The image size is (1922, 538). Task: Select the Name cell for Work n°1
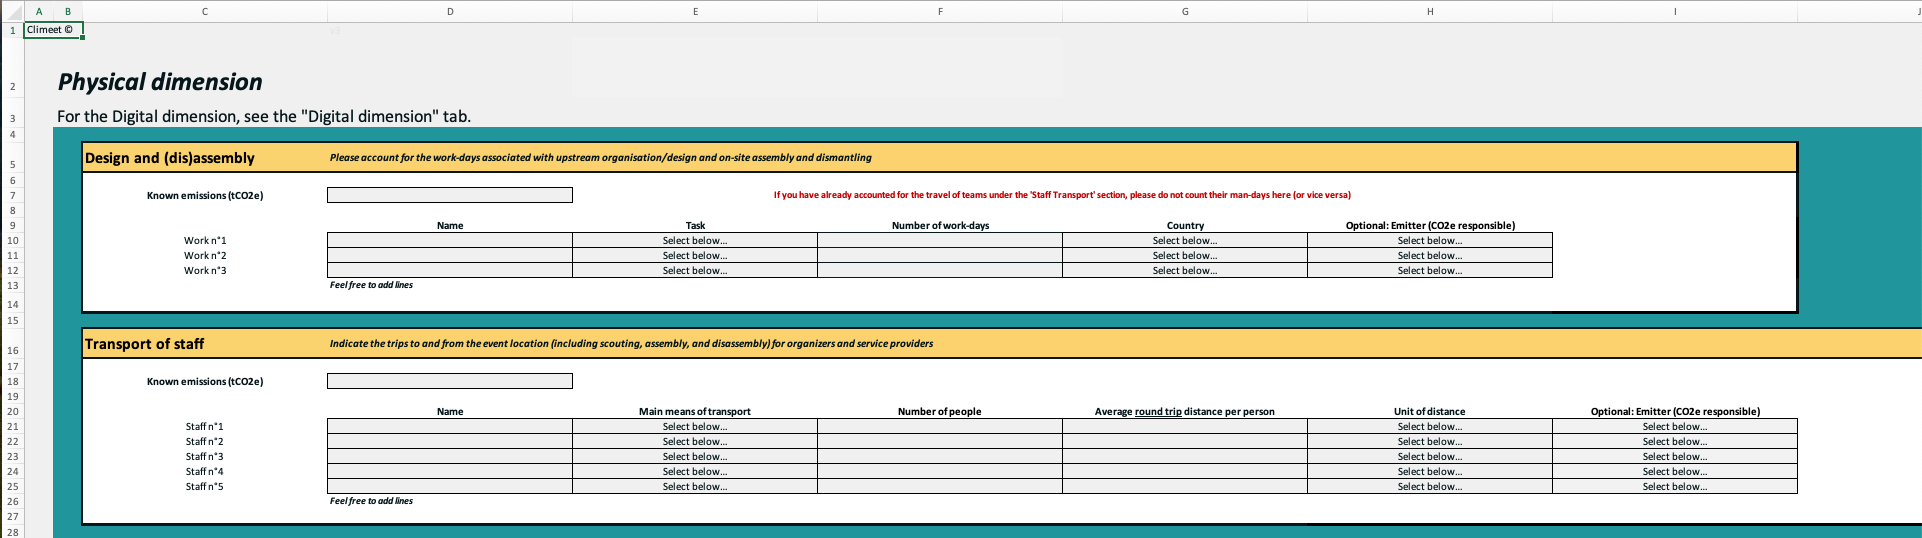[x=449, y=240]
